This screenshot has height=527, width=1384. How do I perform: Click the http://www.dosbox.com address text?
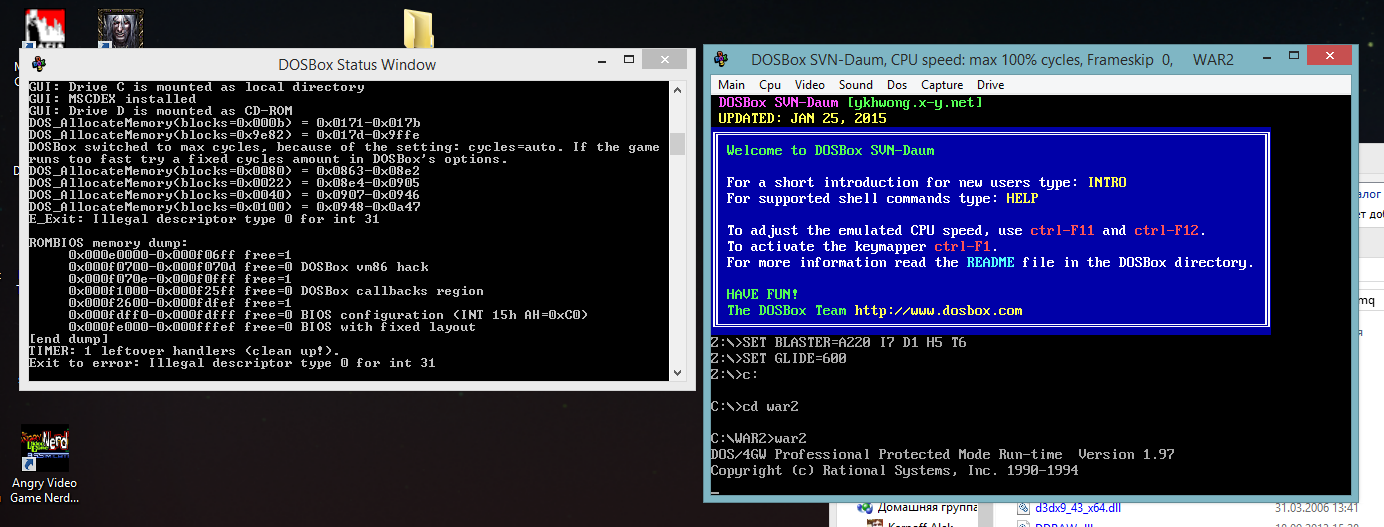938,310
